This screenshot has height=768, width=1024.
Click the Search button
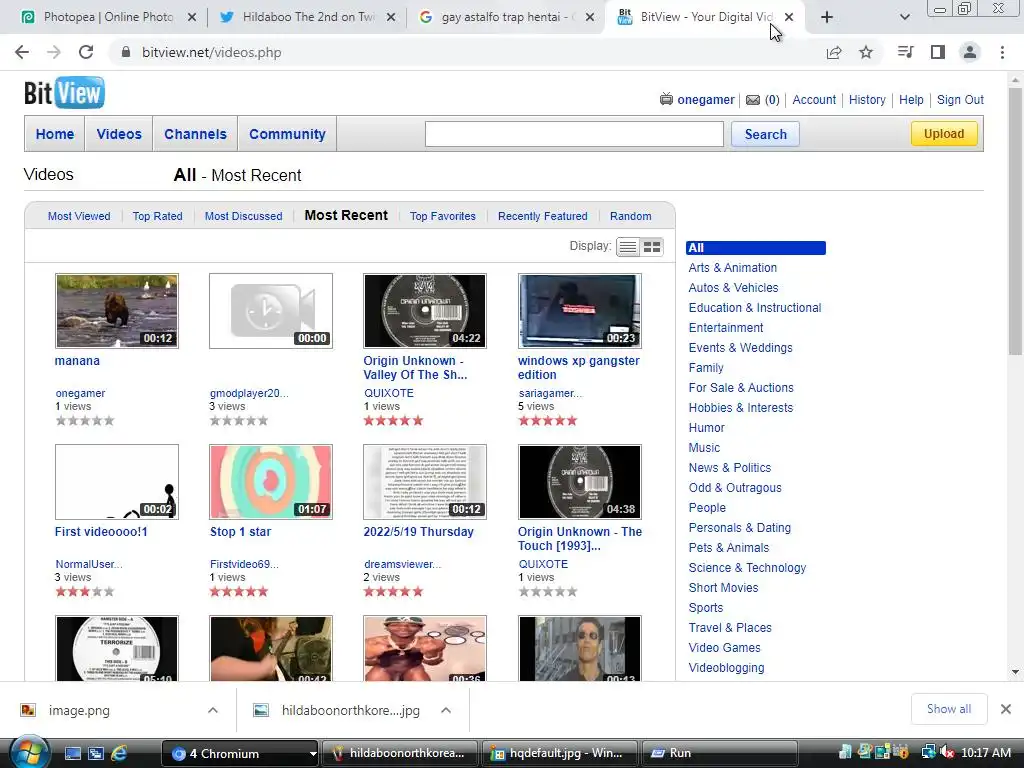tap(765, 134)
